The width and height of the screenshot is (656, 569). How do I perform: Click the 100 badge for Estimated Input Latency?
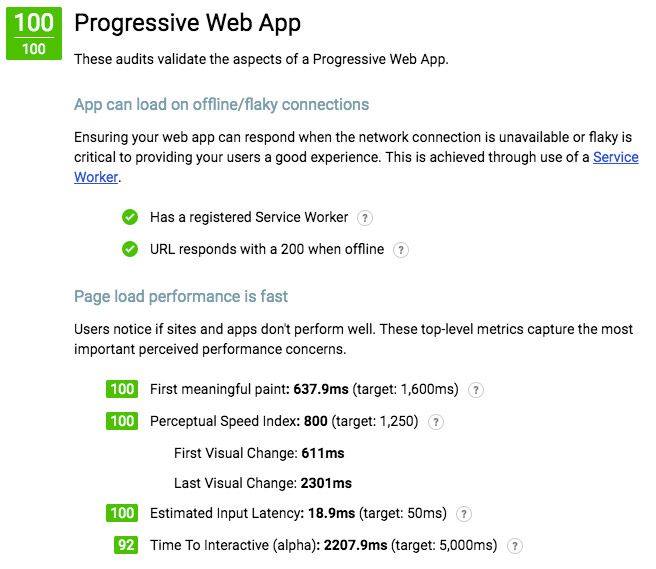(122, 513)
